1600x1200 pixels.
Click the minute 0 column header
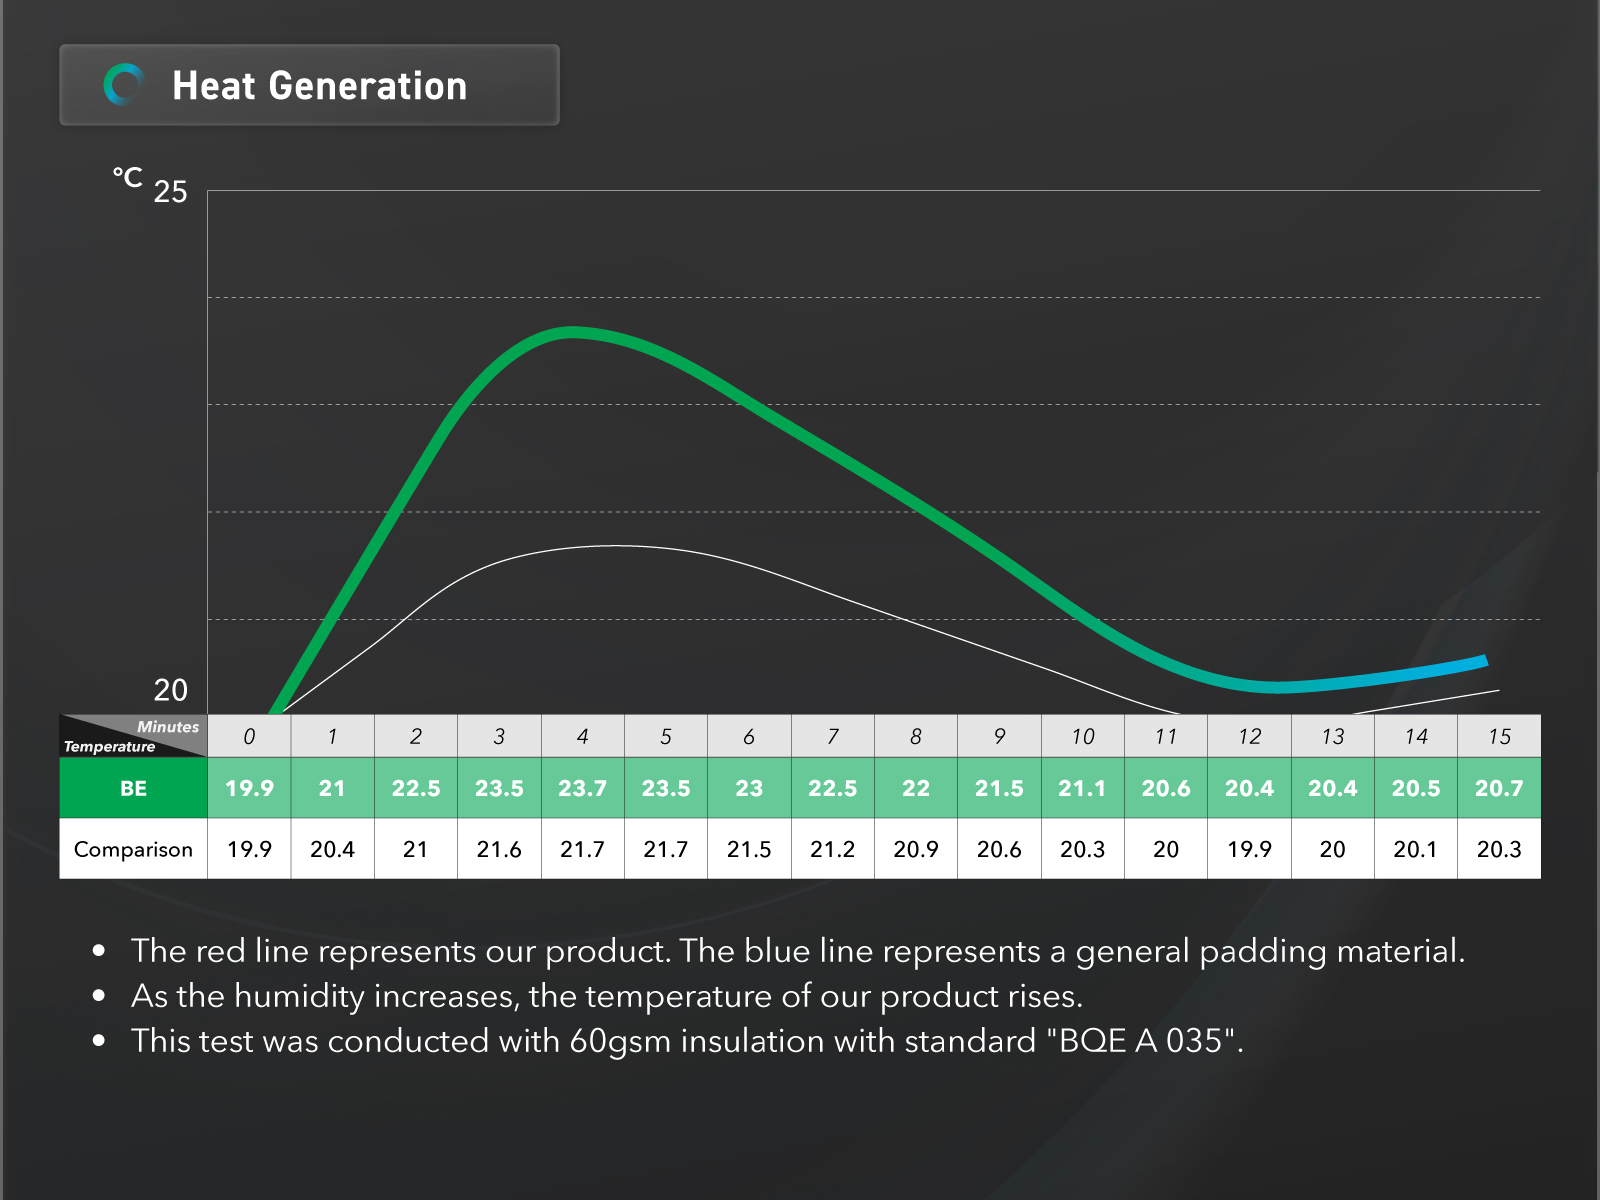pos(249,737)
